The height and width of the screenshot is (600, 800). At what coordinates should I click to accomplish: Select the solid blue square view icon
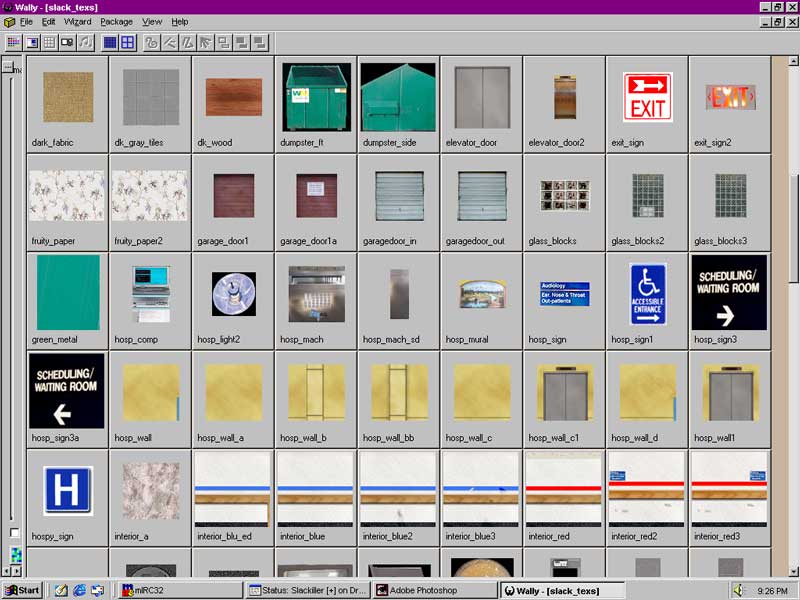pyautogui.click(x=110, y=42)
